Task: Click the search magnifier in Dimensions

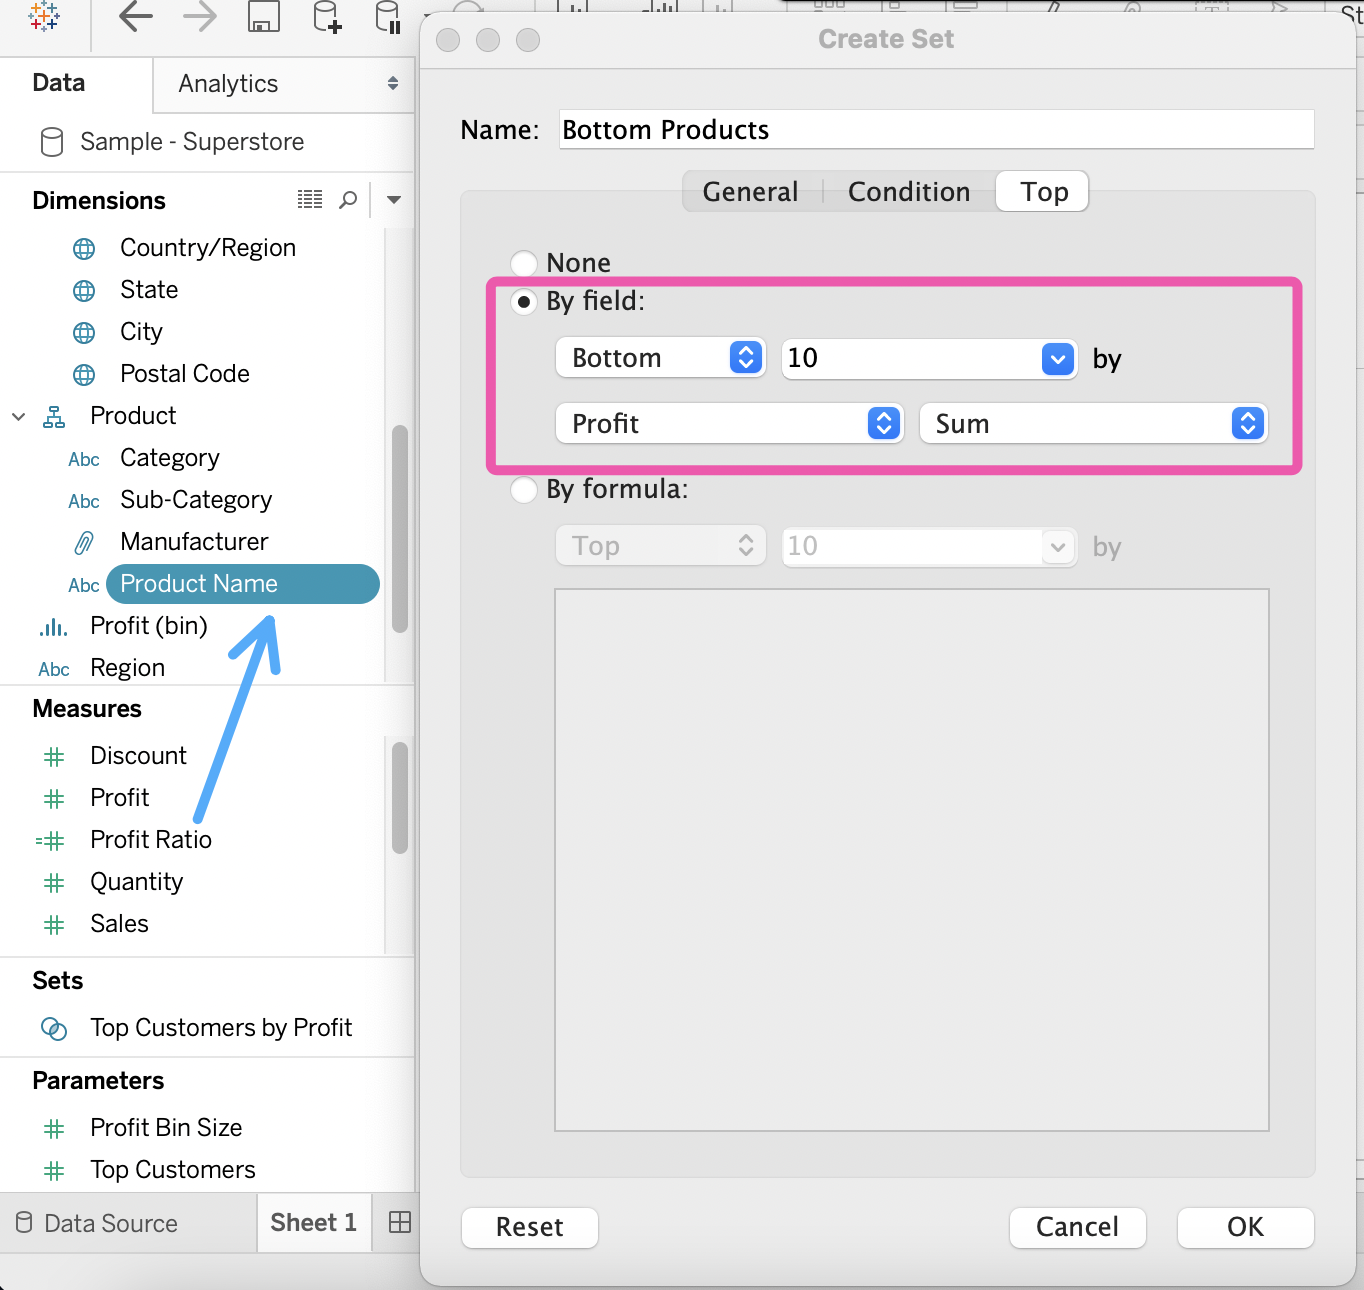Action: tap(348, 200)
